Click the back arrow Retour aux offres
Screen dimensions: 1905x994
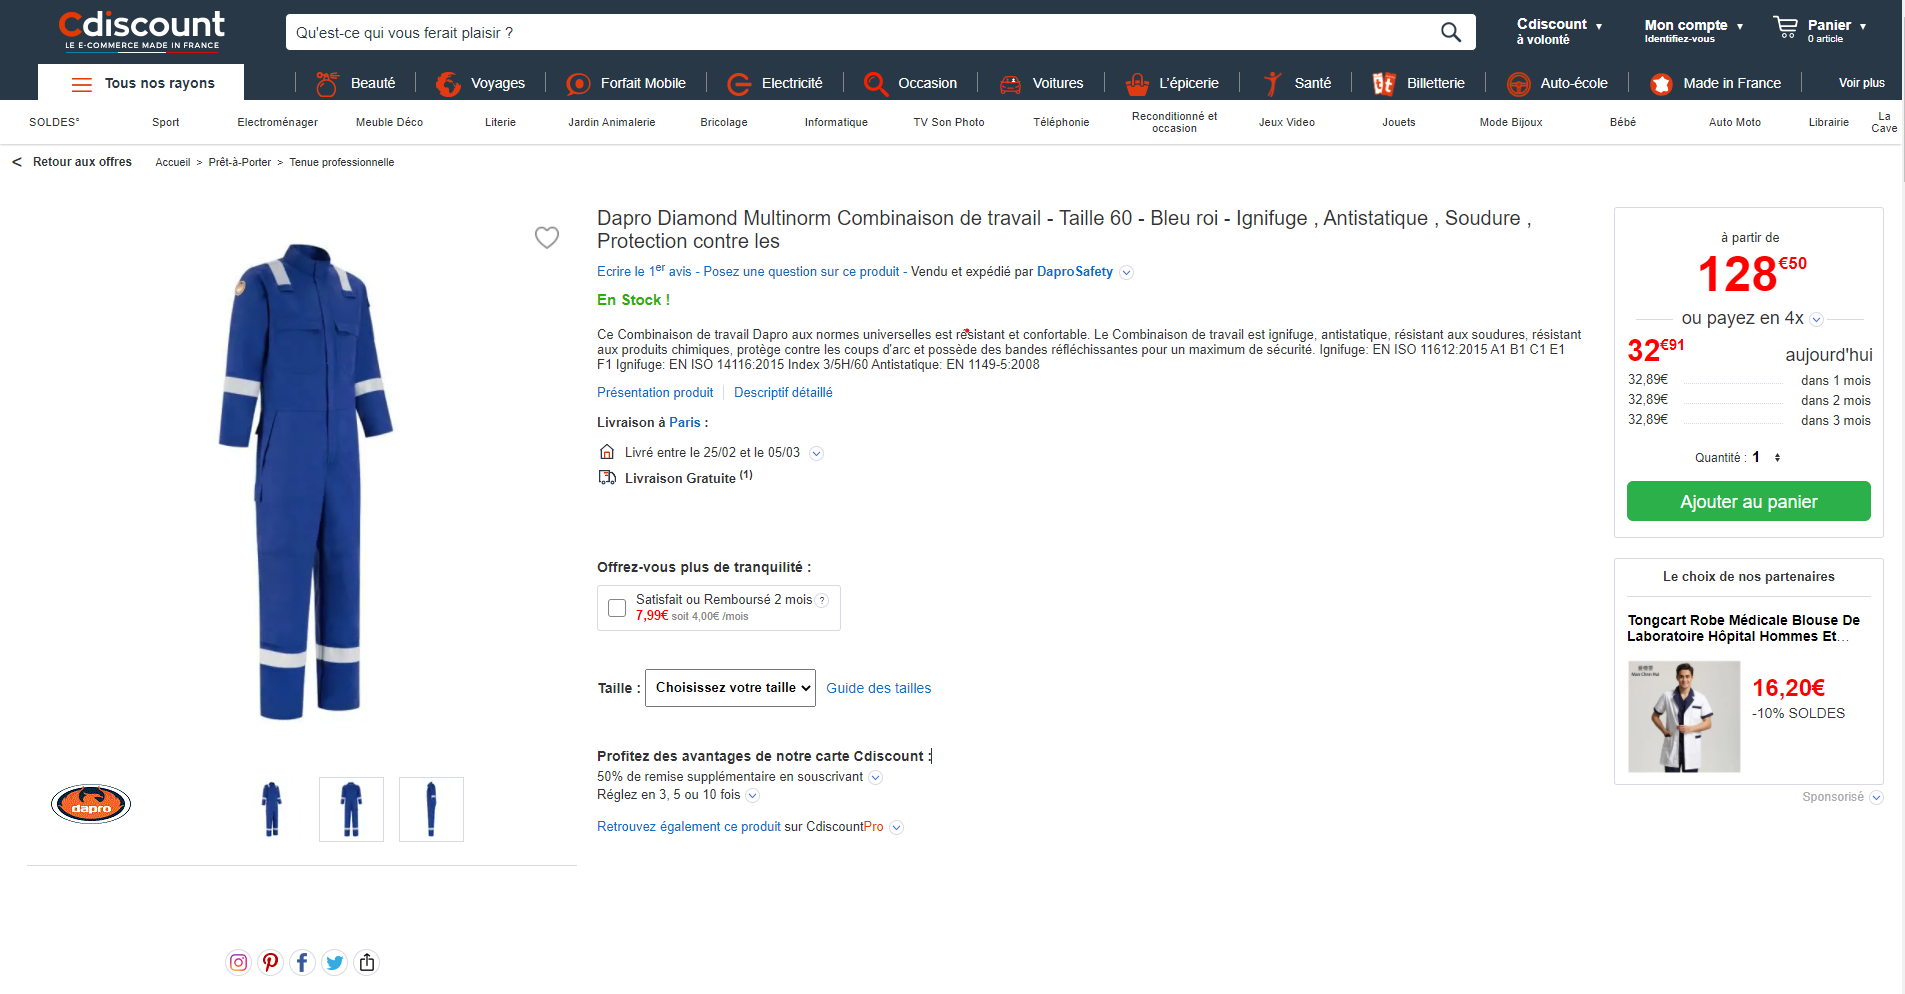pyautogui.click(x=17, y=162)
